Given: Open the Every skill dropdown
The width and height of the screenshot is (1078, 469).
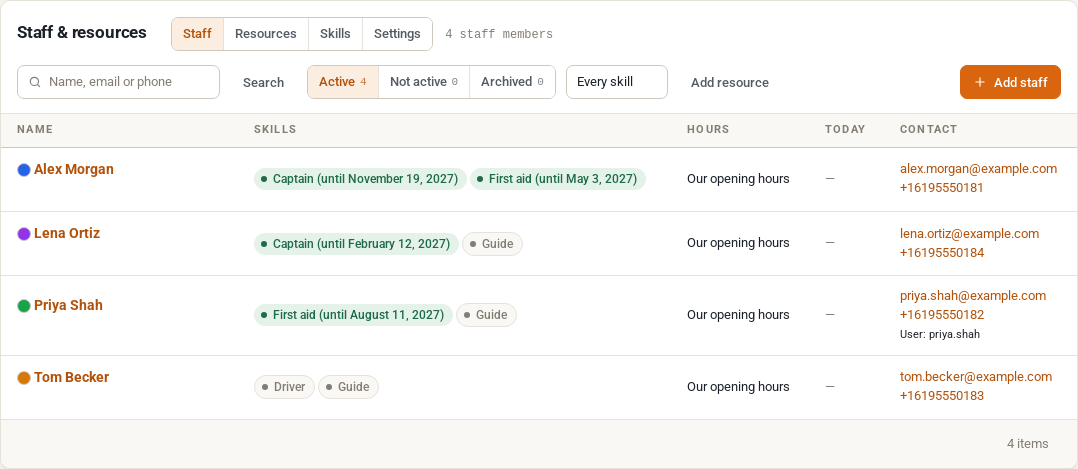Looking at the screenshot, I should (x=617, y=82).
